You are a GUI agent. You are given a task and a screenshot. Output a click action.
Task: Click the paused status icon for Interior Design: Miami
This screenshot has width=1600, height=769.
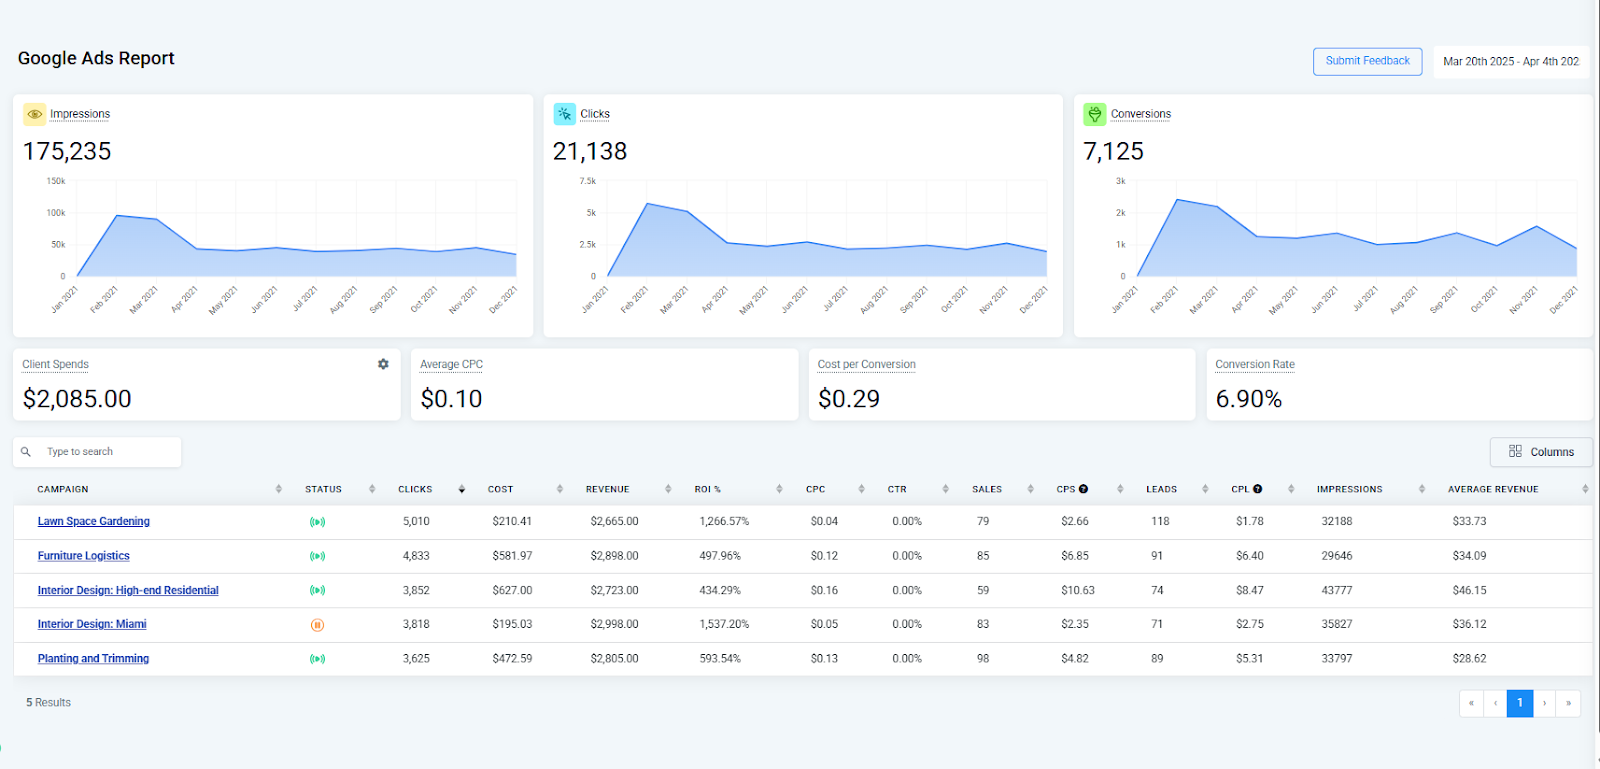317,625
